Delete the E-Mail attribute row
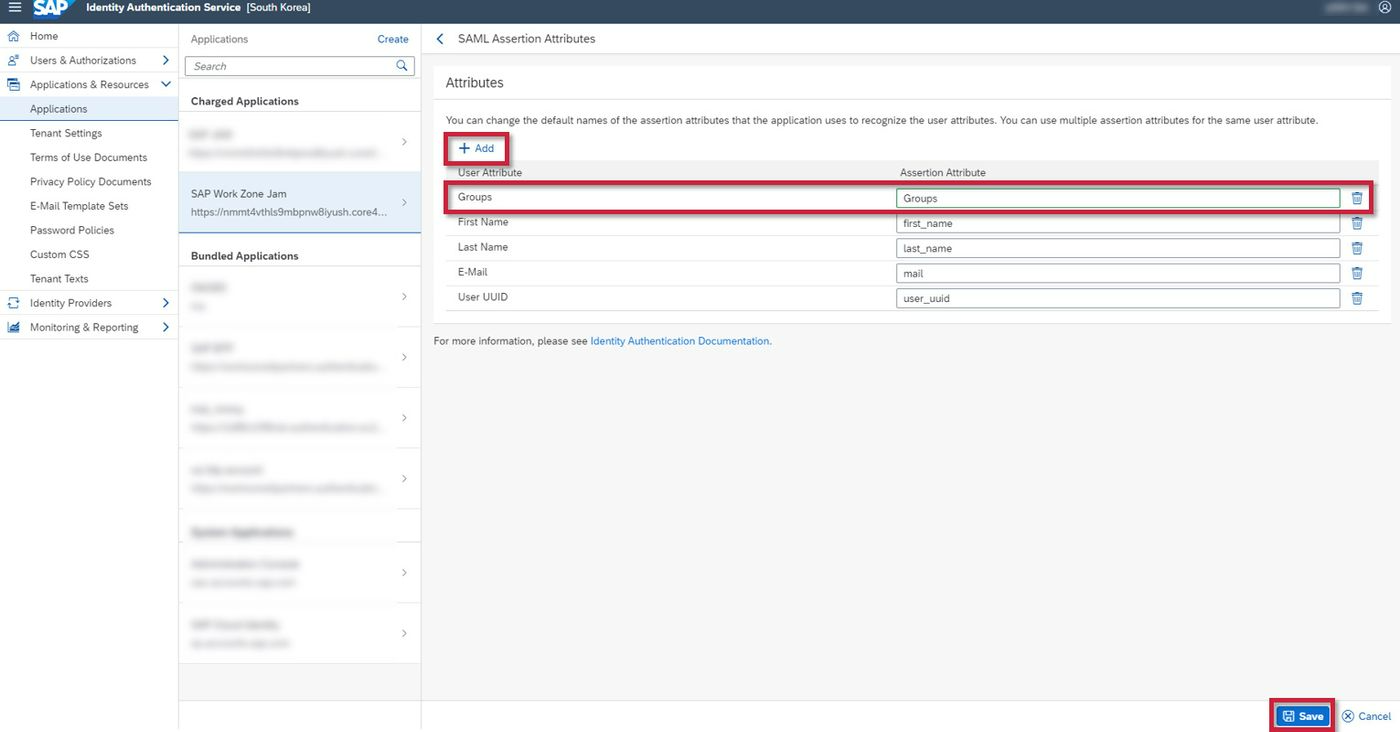Screen dimensions: 1400x732 pos(1357,273)
